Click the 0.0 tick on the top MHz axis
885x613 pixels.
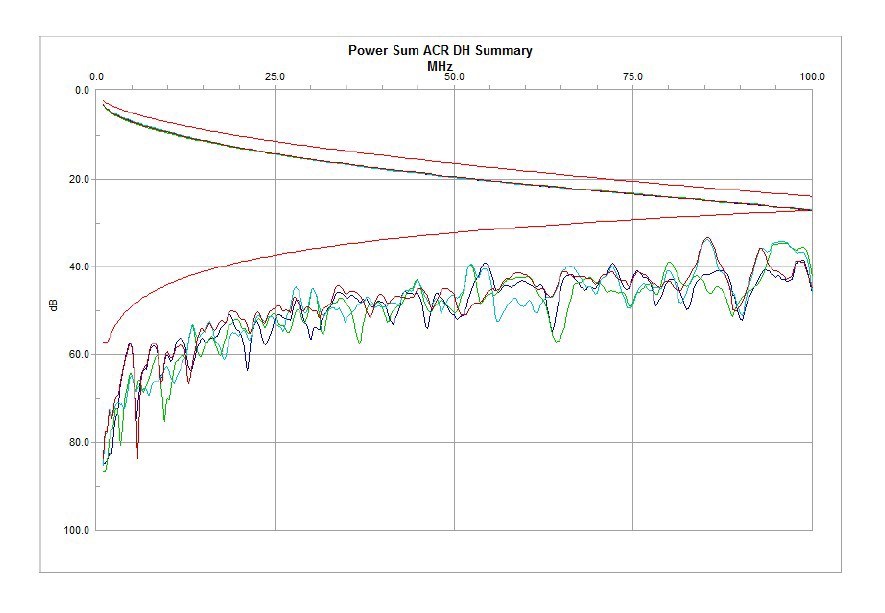click(x=97, y=76)
